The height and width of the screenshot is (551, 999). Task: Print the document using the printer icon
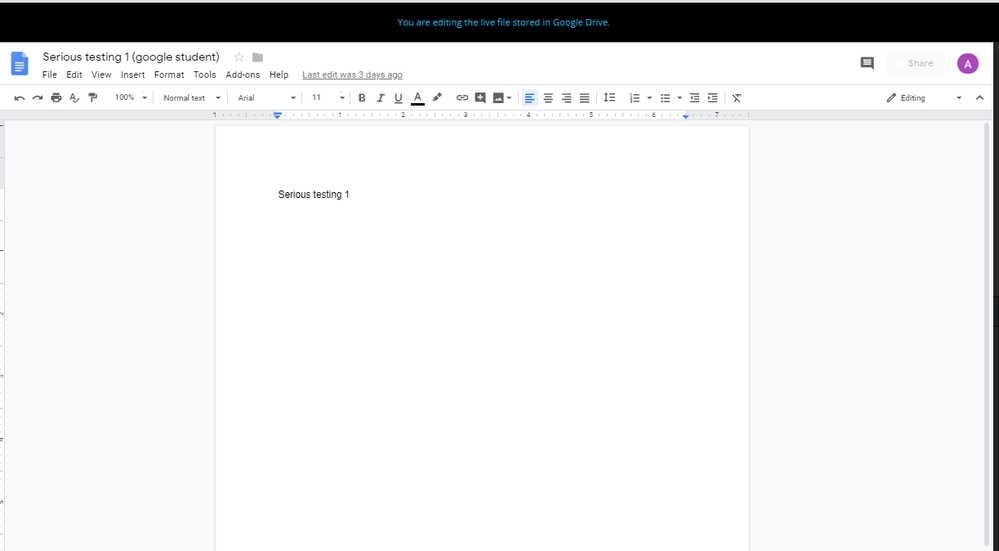tap(56, 98)
